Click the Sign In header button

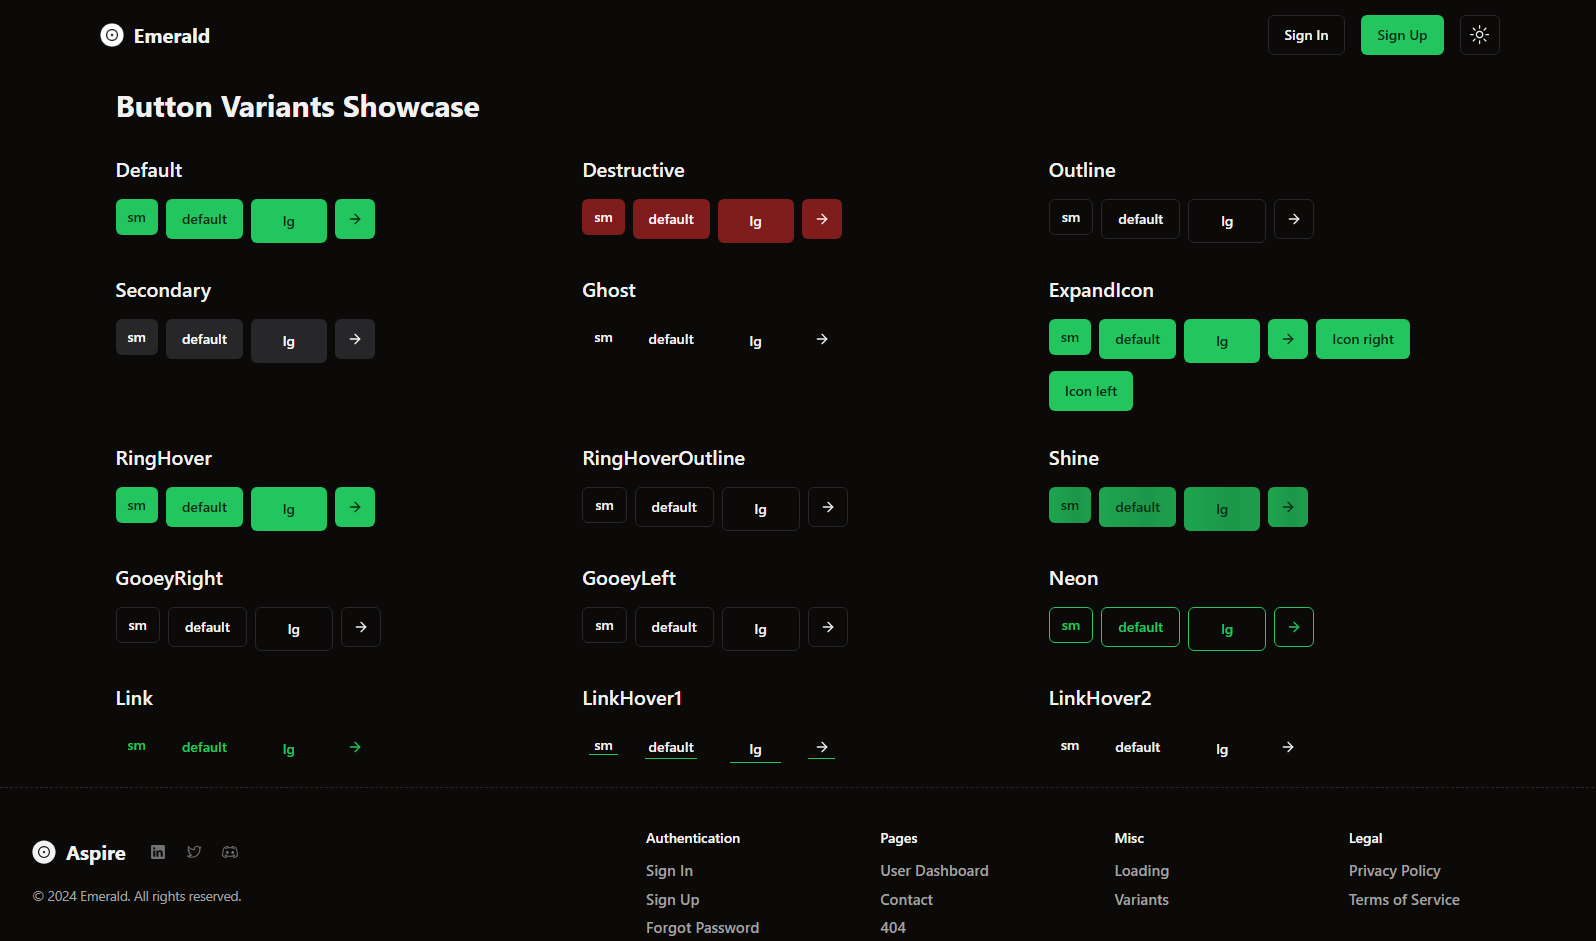pyautogui.click(x=1306, y=35)
